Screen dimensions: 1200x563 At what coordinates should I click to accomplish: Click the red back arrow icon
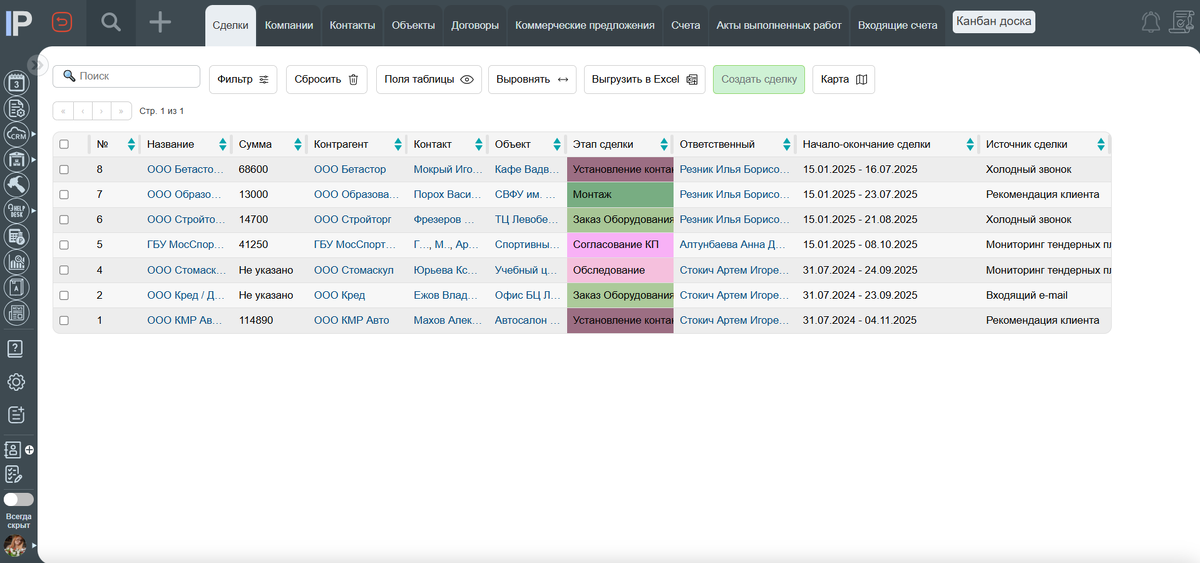[63, 22]
